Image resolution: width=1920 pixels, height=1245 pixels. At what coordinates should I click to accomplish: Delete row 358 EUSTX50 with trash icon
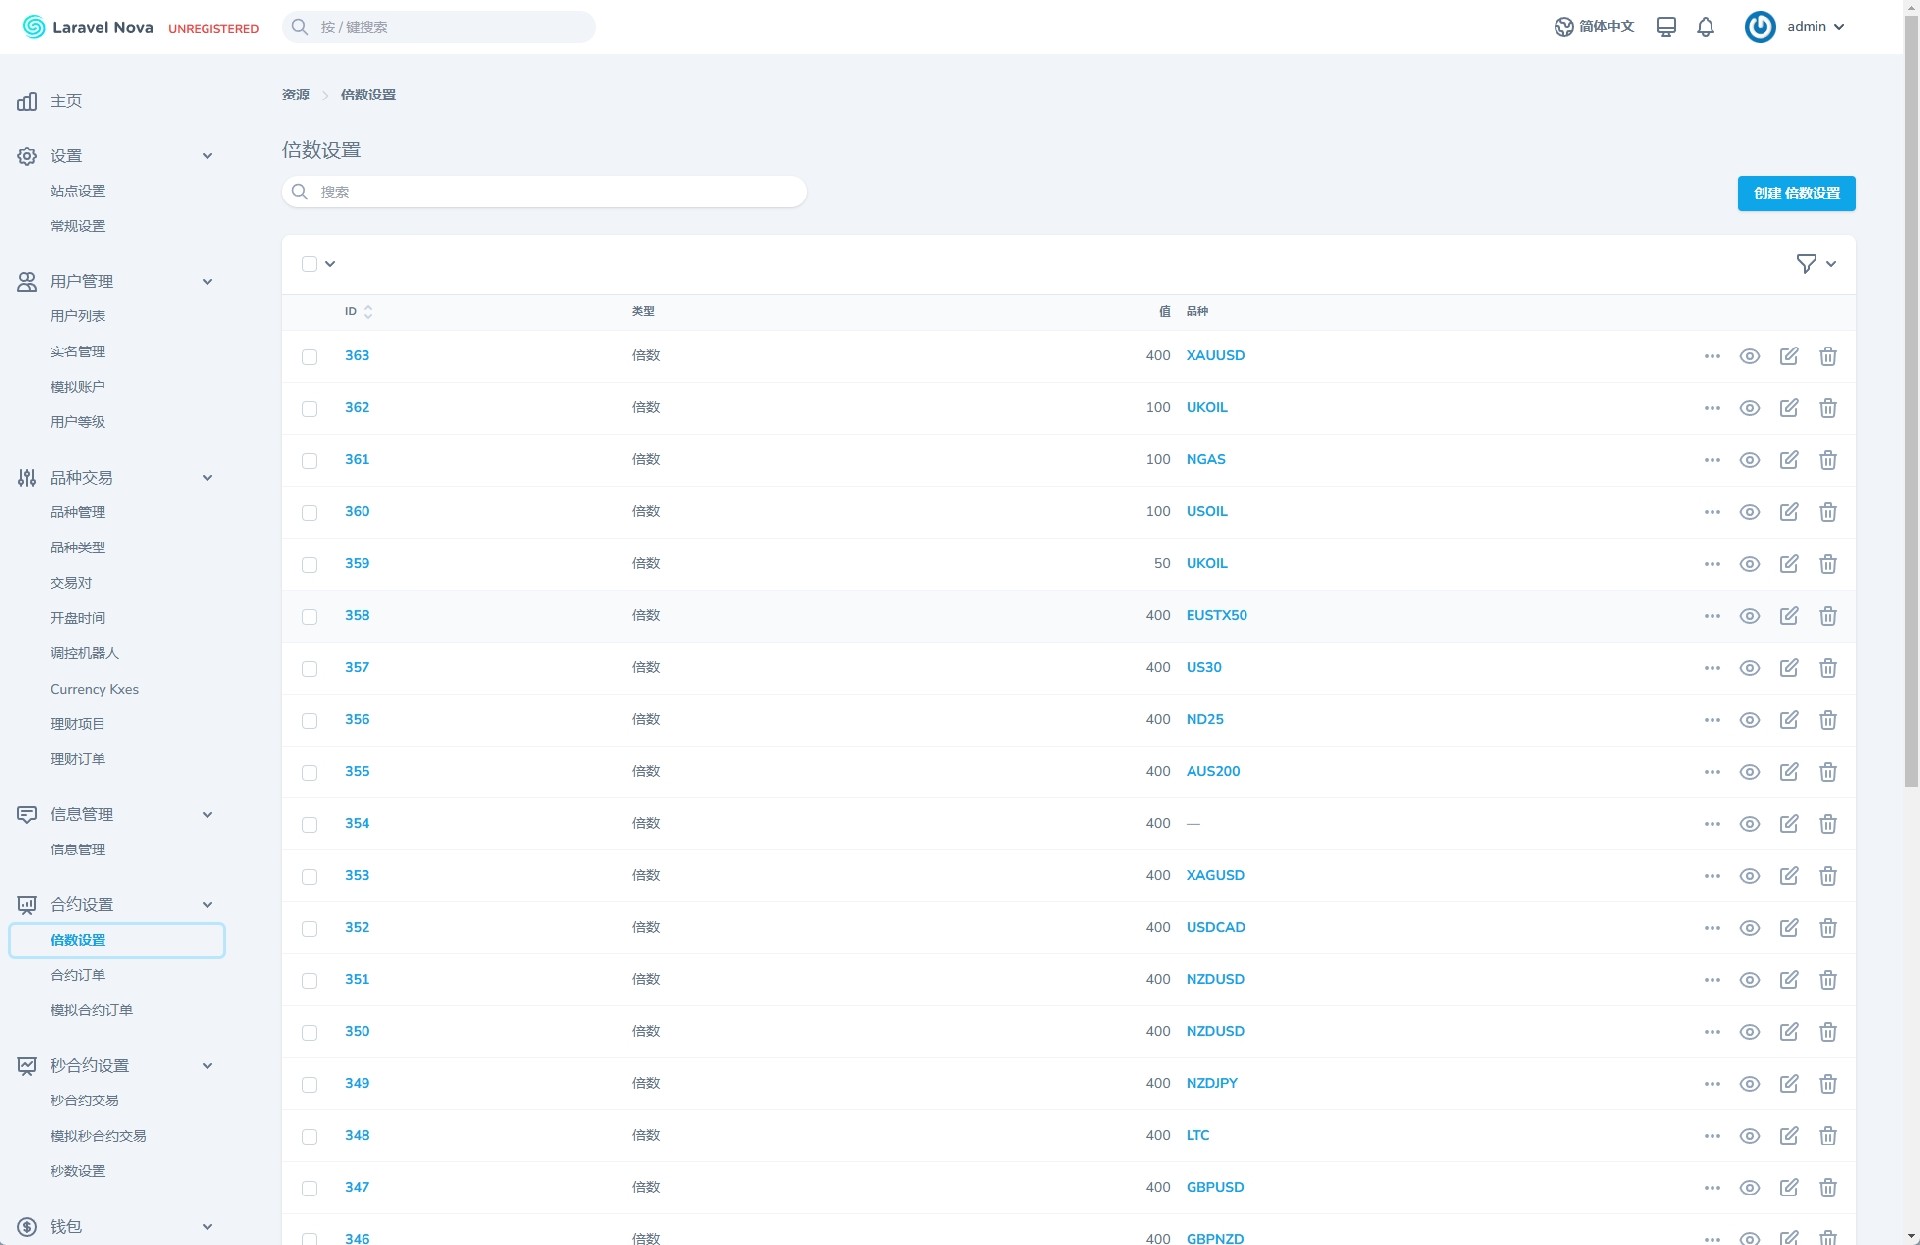pos(1827,616)
